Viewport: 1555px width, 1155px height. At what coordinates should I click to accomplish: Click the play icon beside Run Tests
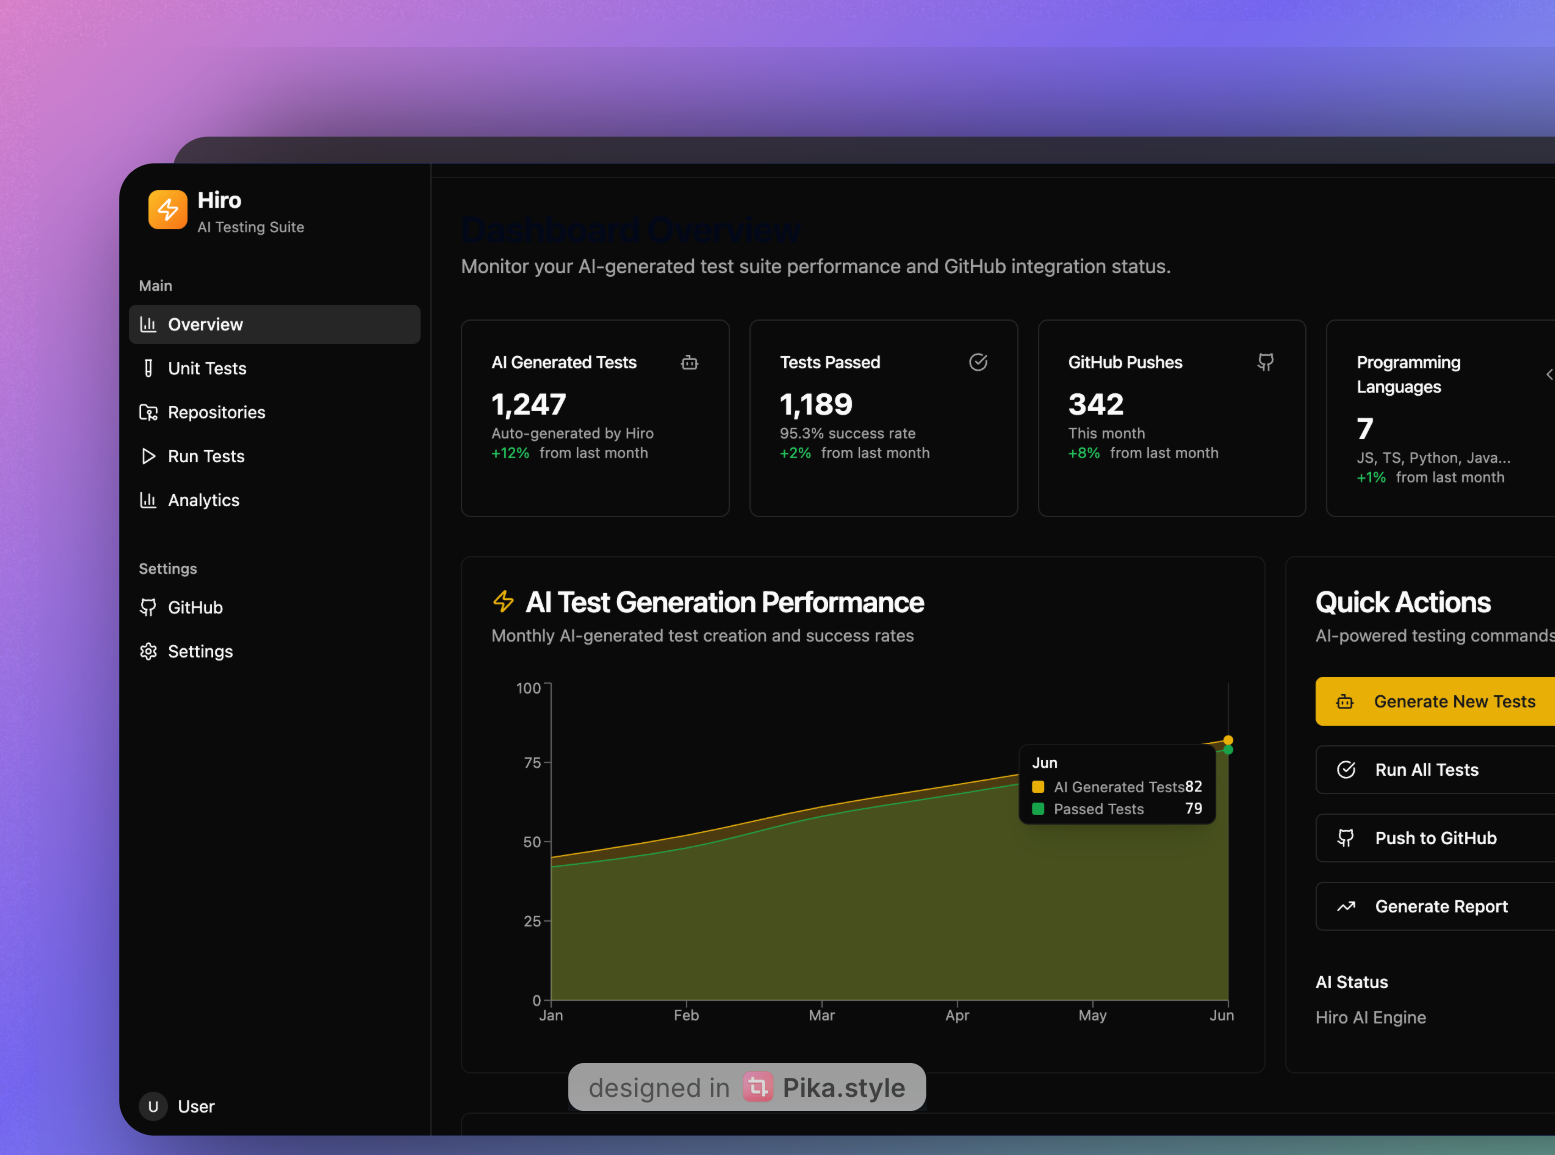click(x=148, y=456)
